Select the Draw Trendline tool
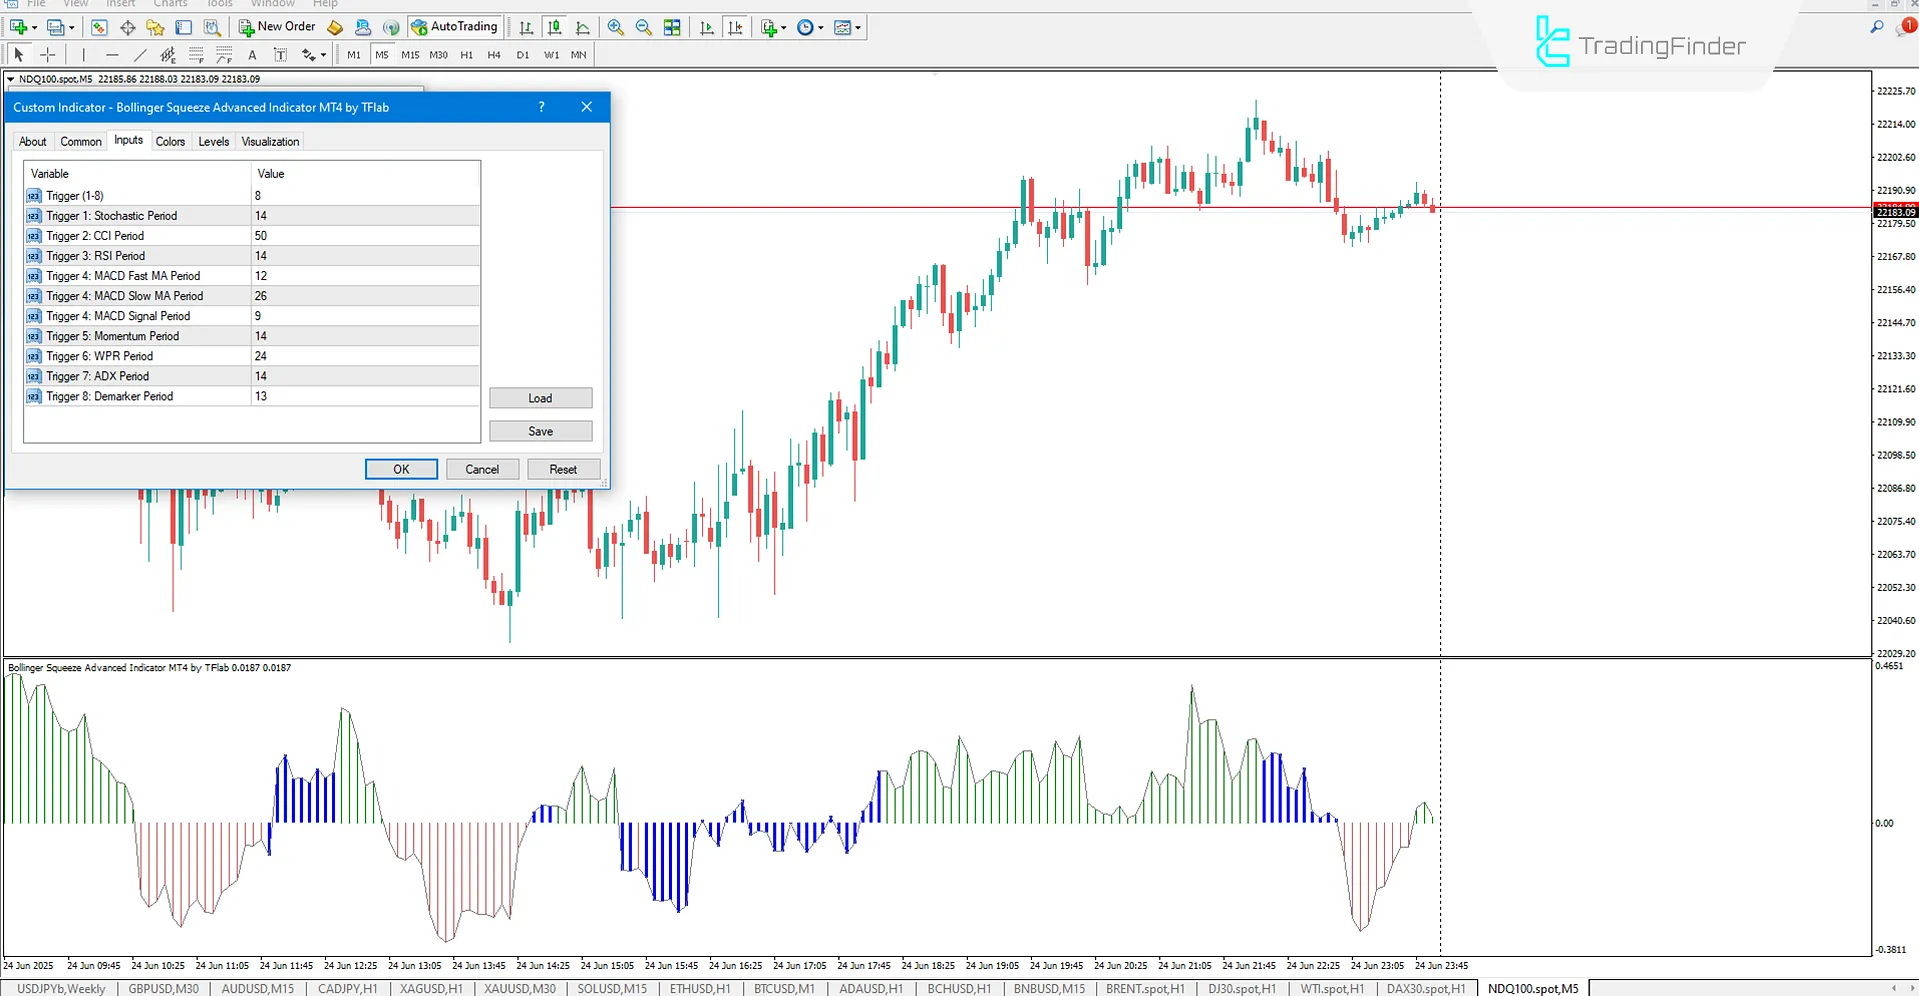The width and height of the screenshot is (1919, 996). 141,55
